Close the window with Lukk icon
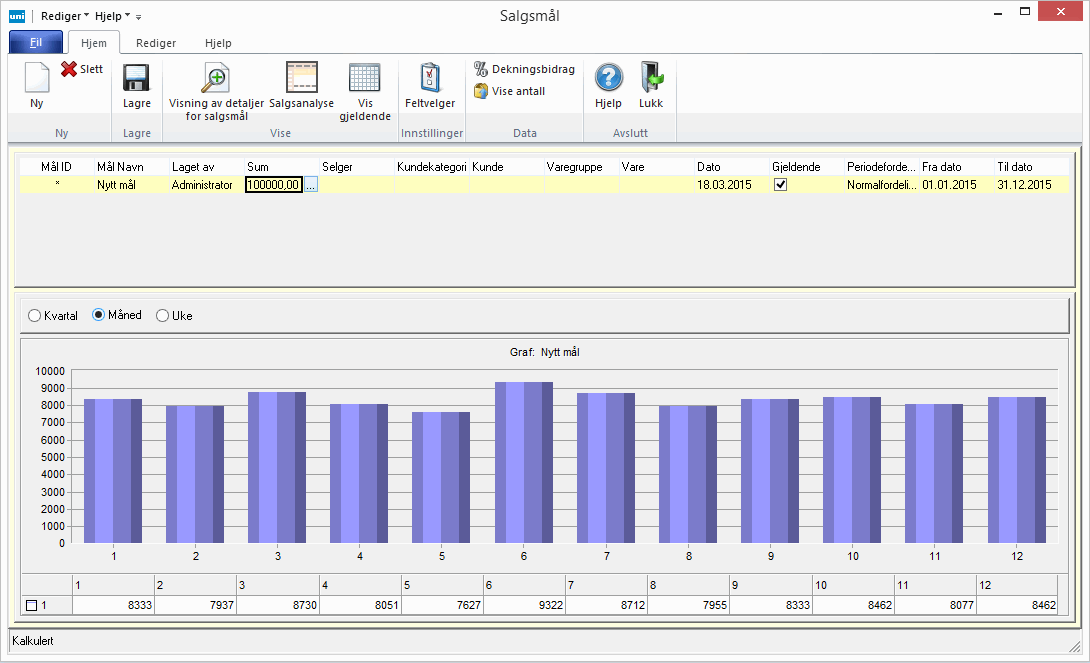Viewport: 1090px width, 663px height. click(x=651, y=78)
